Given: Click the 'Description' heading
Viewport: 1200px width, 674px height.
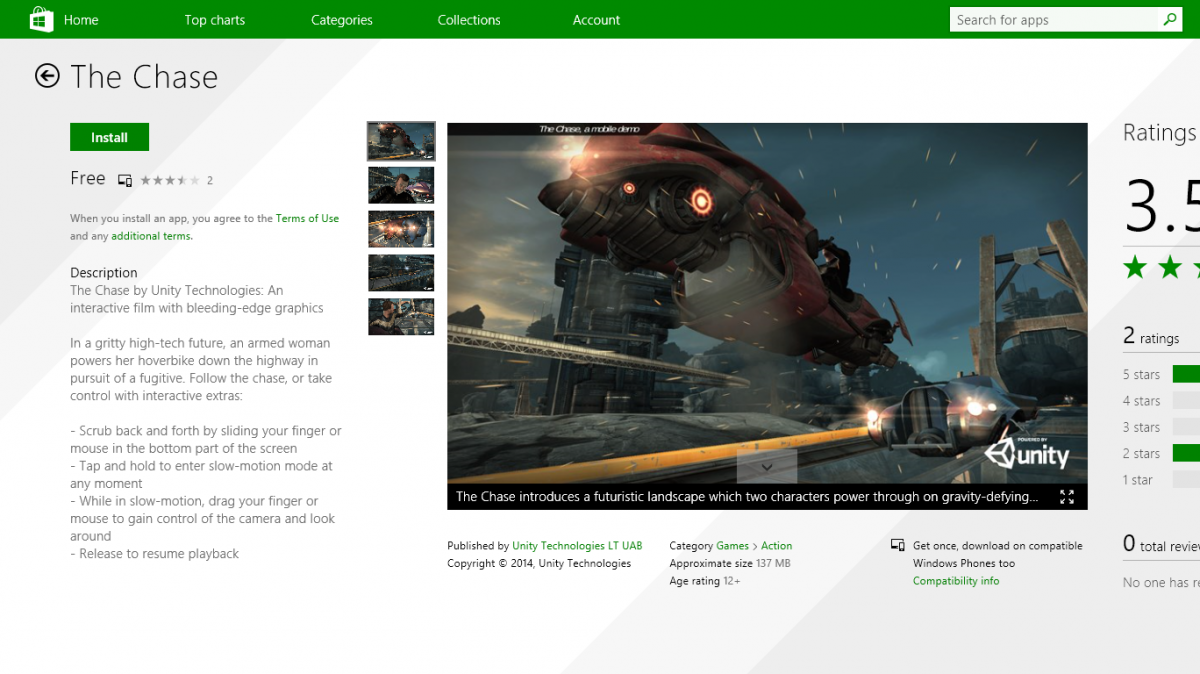Looking at the screenshot, I should 104,272.
